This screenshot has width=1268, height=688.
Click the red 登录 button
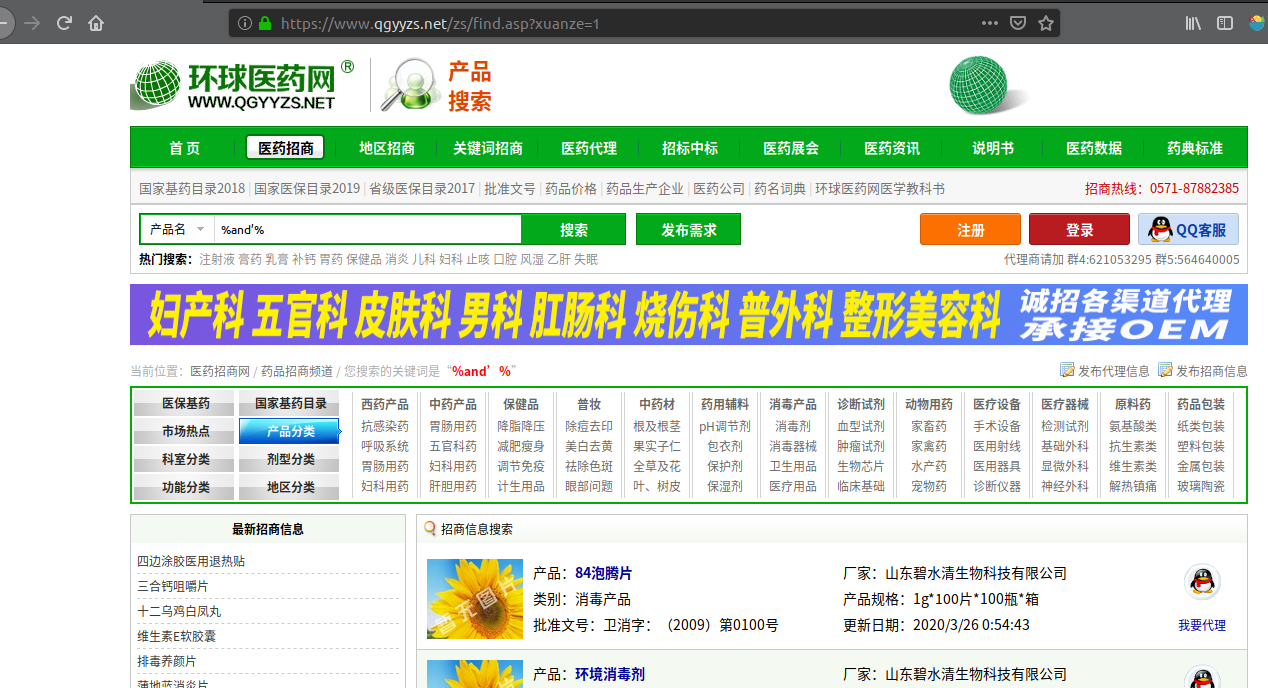(1079, 229)
